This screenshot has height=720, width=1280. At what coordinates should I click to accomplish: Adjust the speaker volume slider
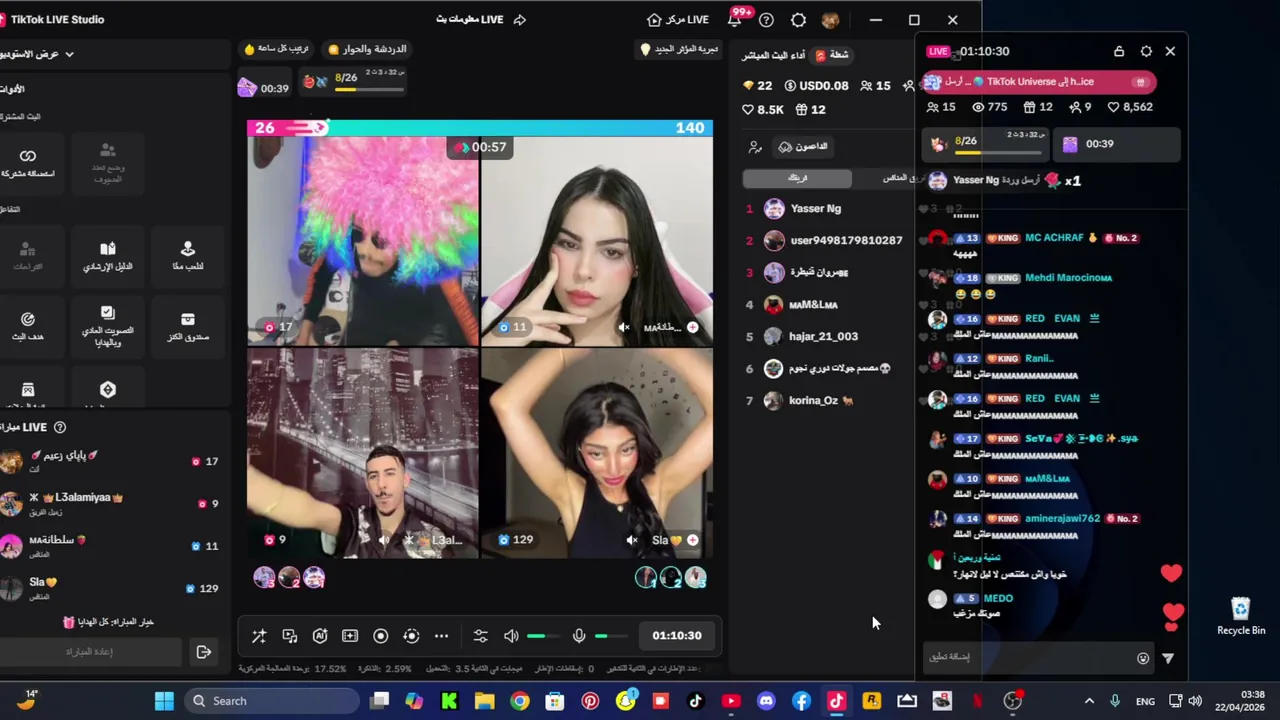coord(544,636)
